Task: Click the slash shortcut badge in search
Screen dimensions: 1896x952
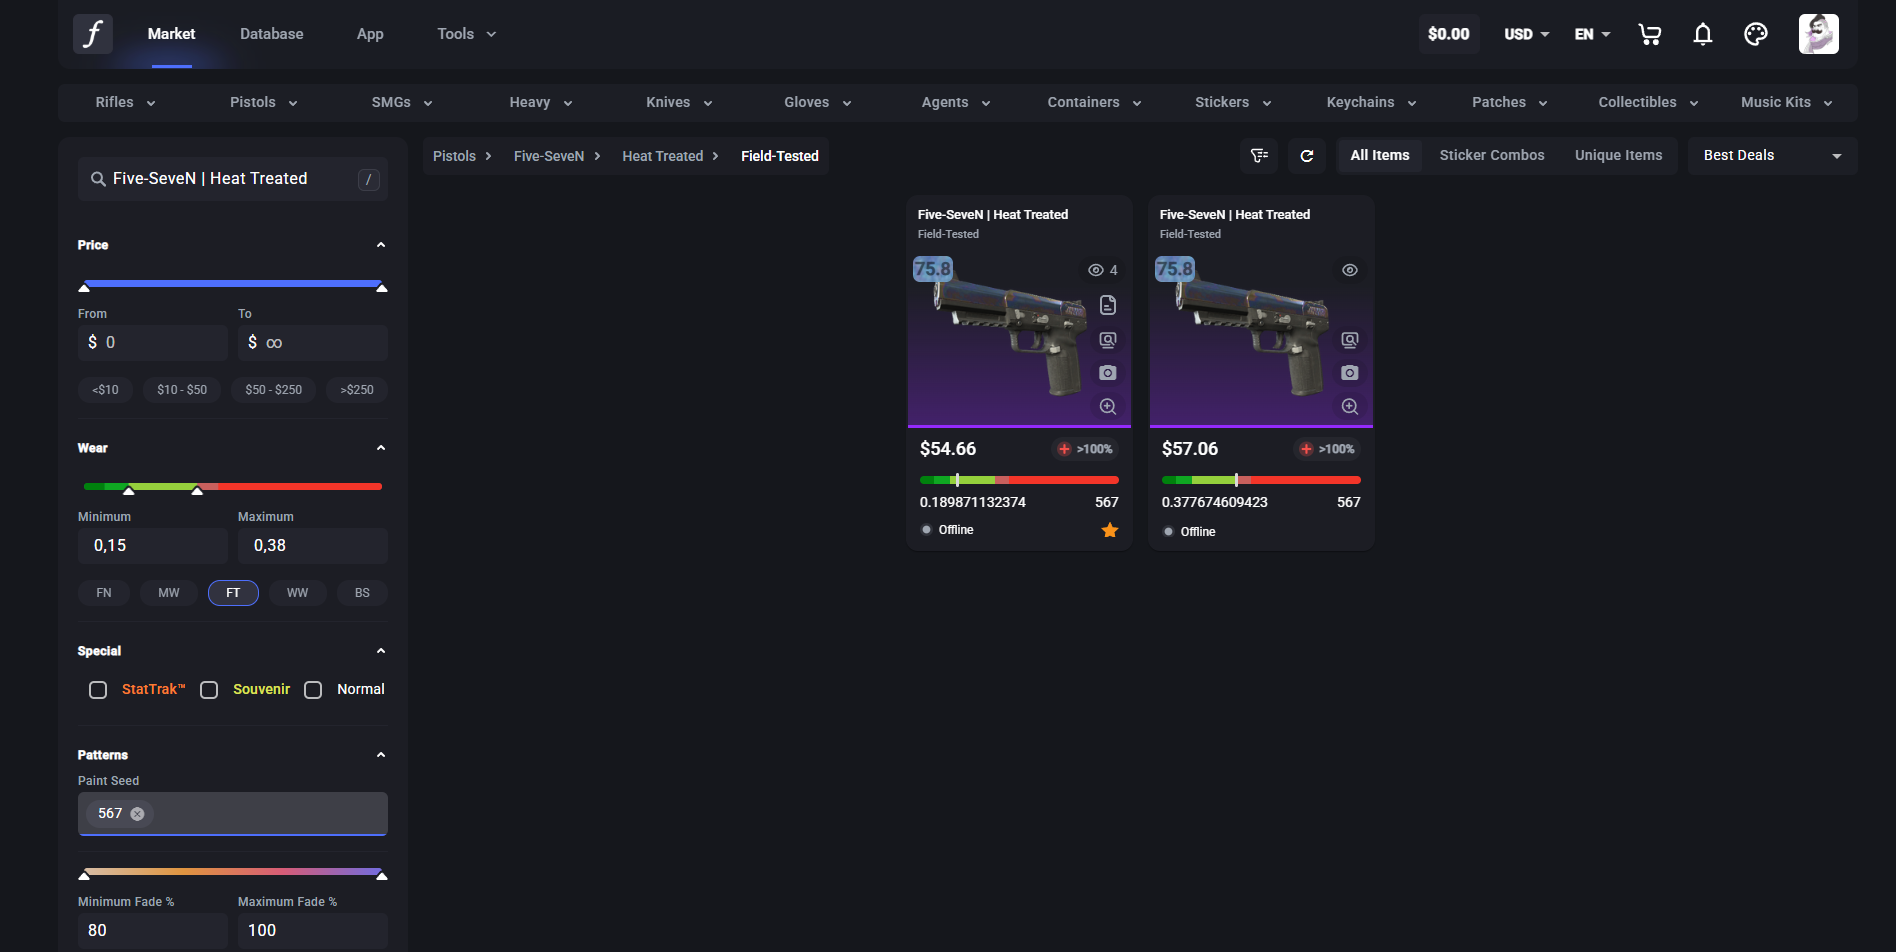Action: click(369, 179)
